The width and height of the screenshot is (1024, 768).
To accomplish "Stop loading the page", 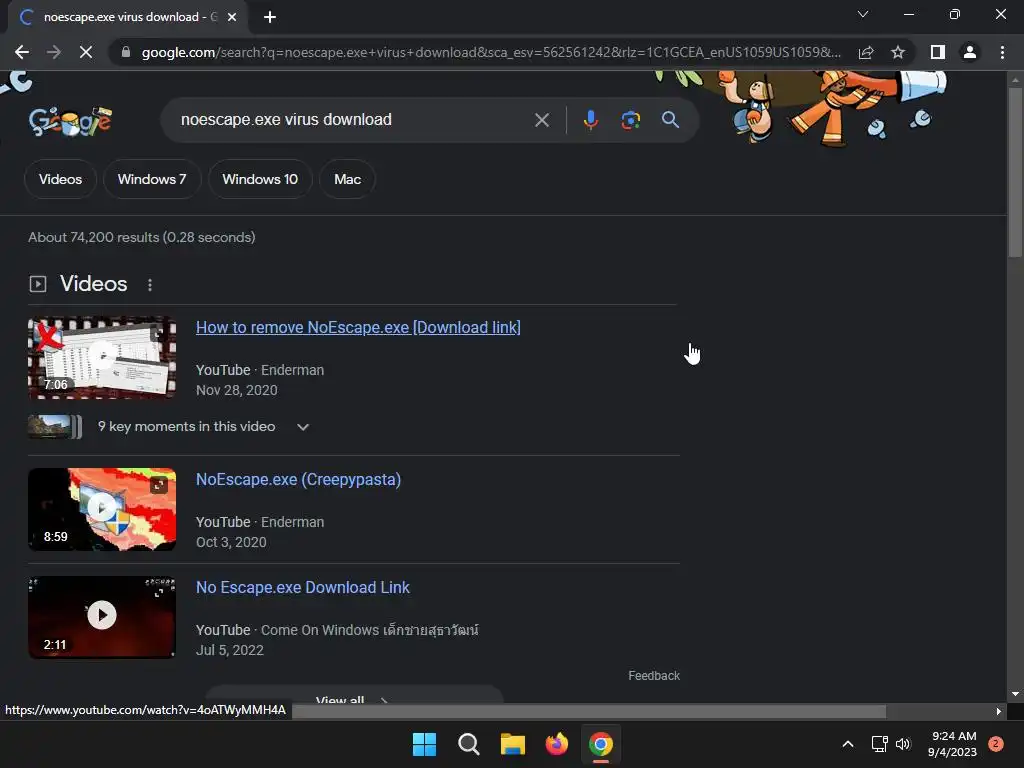I will (x=86, y=52).
